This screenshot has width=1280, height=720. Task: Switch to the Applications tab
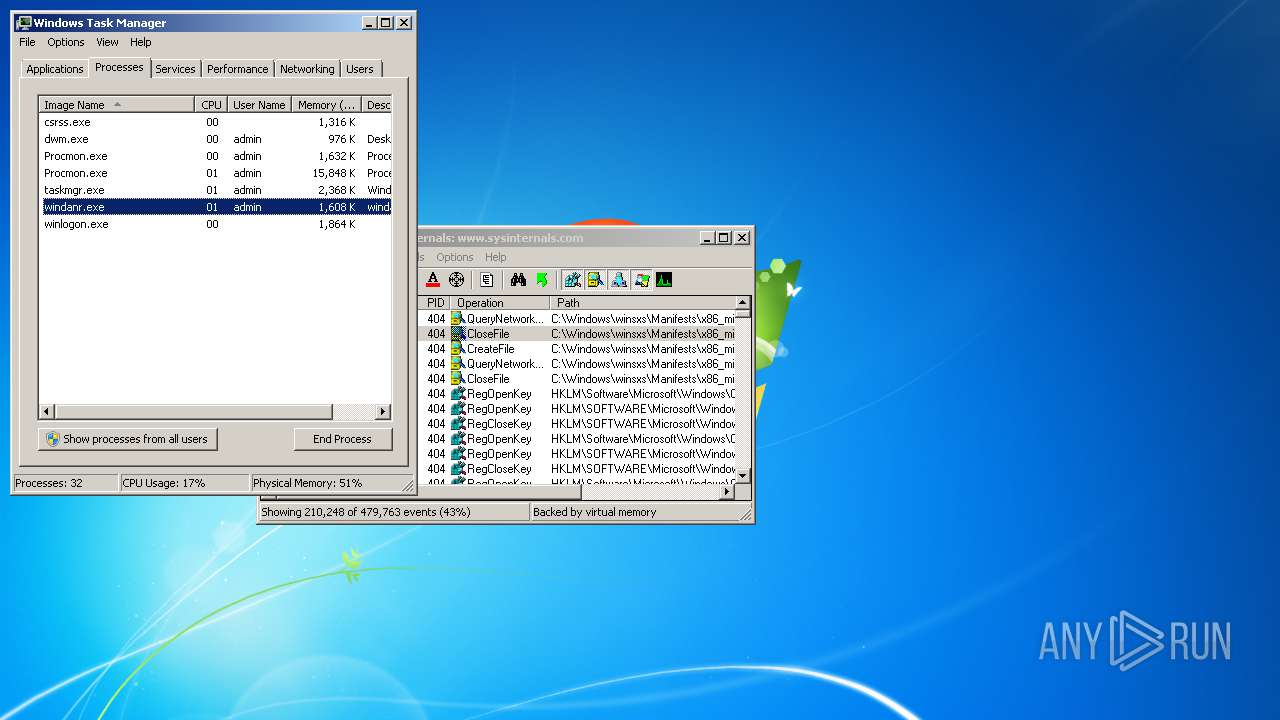(x=54, y=69)
